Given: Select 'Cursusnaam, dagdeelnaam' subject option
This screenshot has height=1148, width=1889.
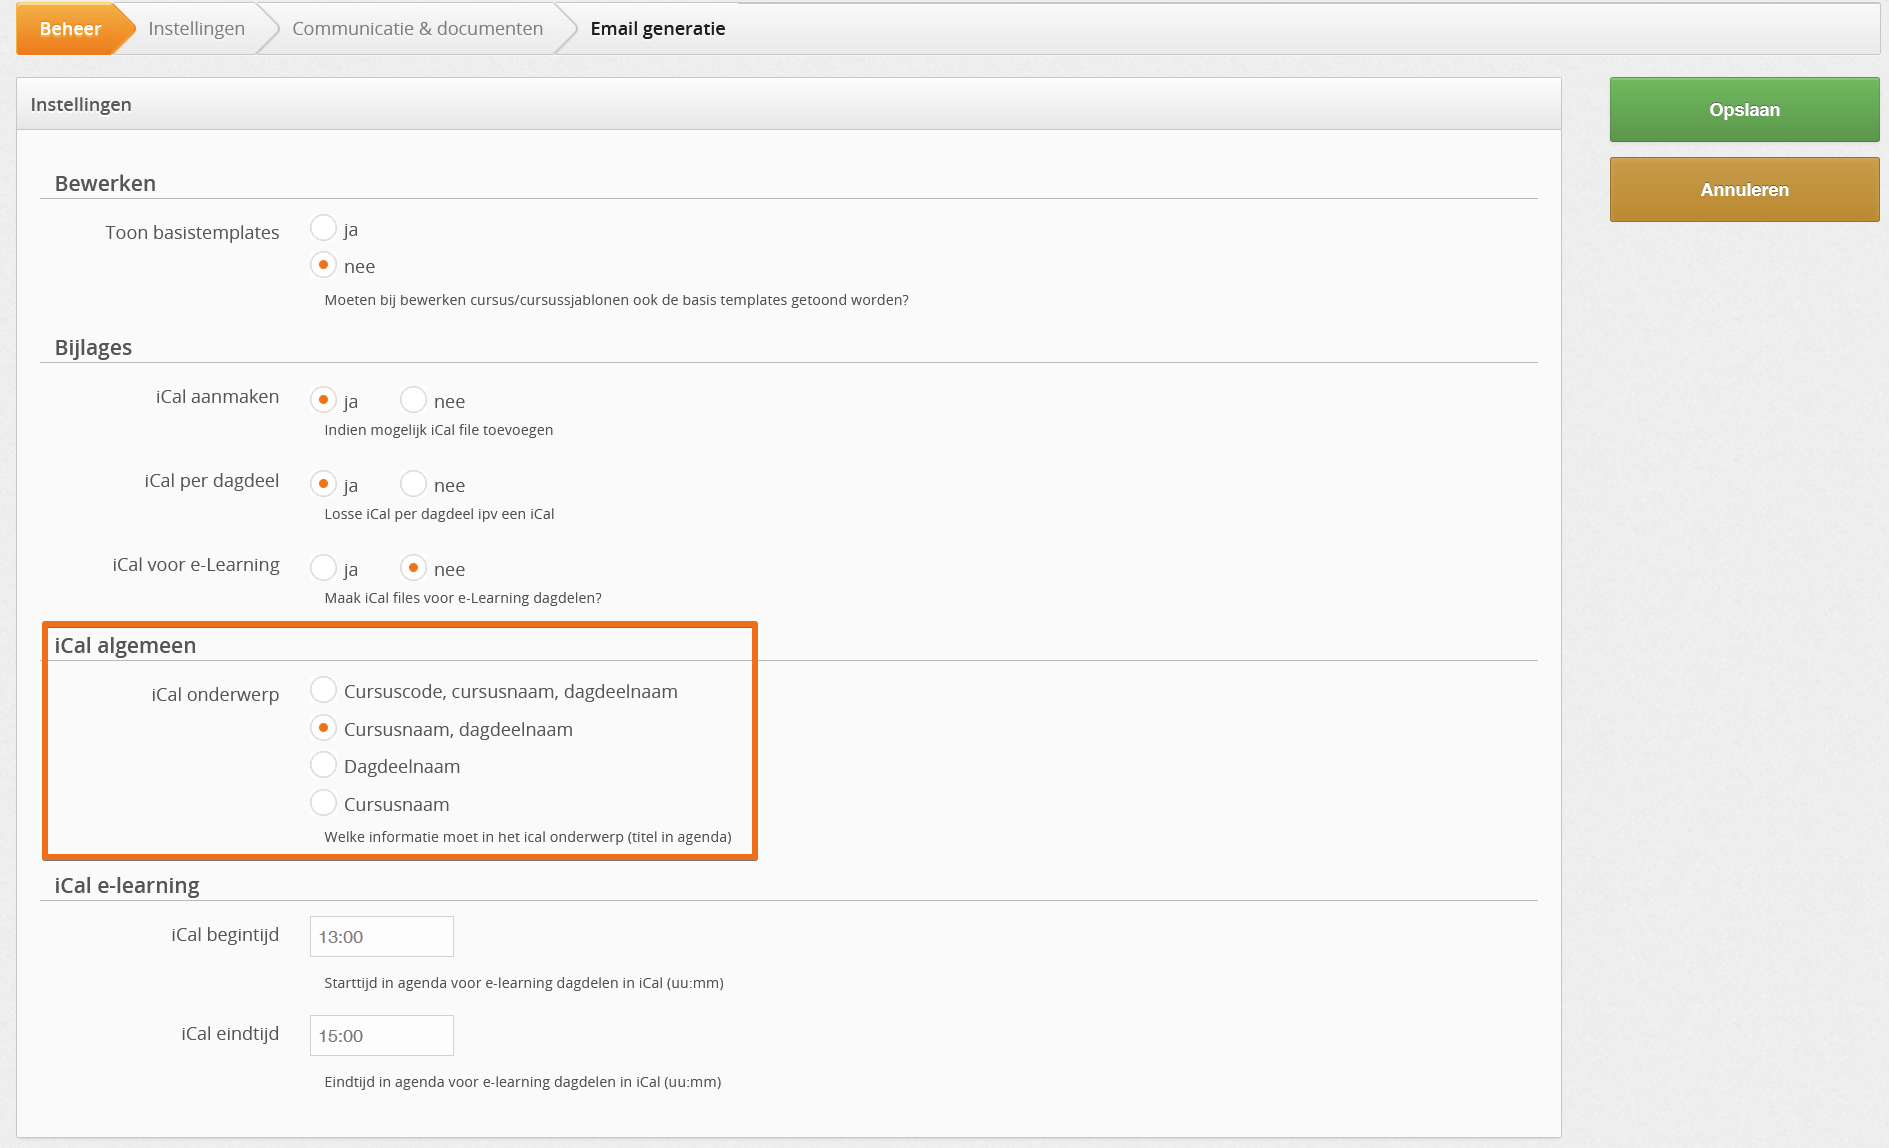Looking at the screenshot, I should click(323, 728).
